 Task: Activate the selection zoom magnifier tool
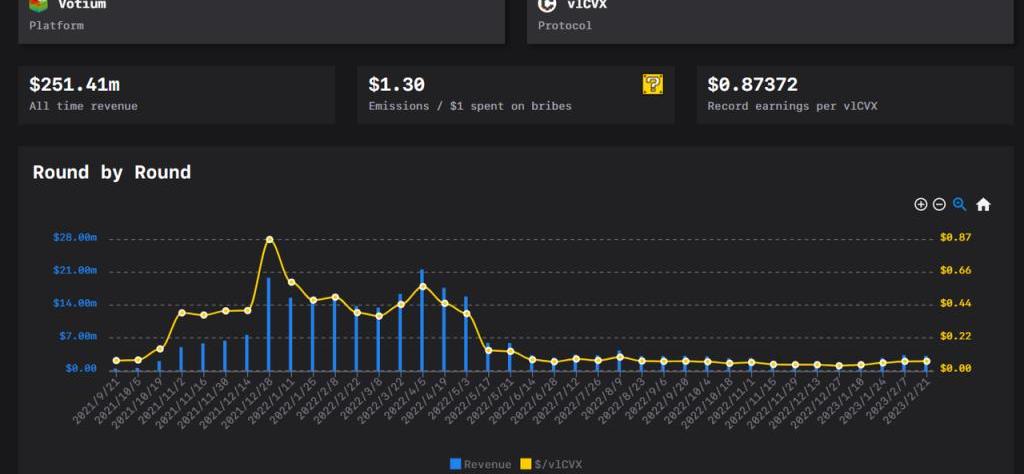tap(960, 204)
